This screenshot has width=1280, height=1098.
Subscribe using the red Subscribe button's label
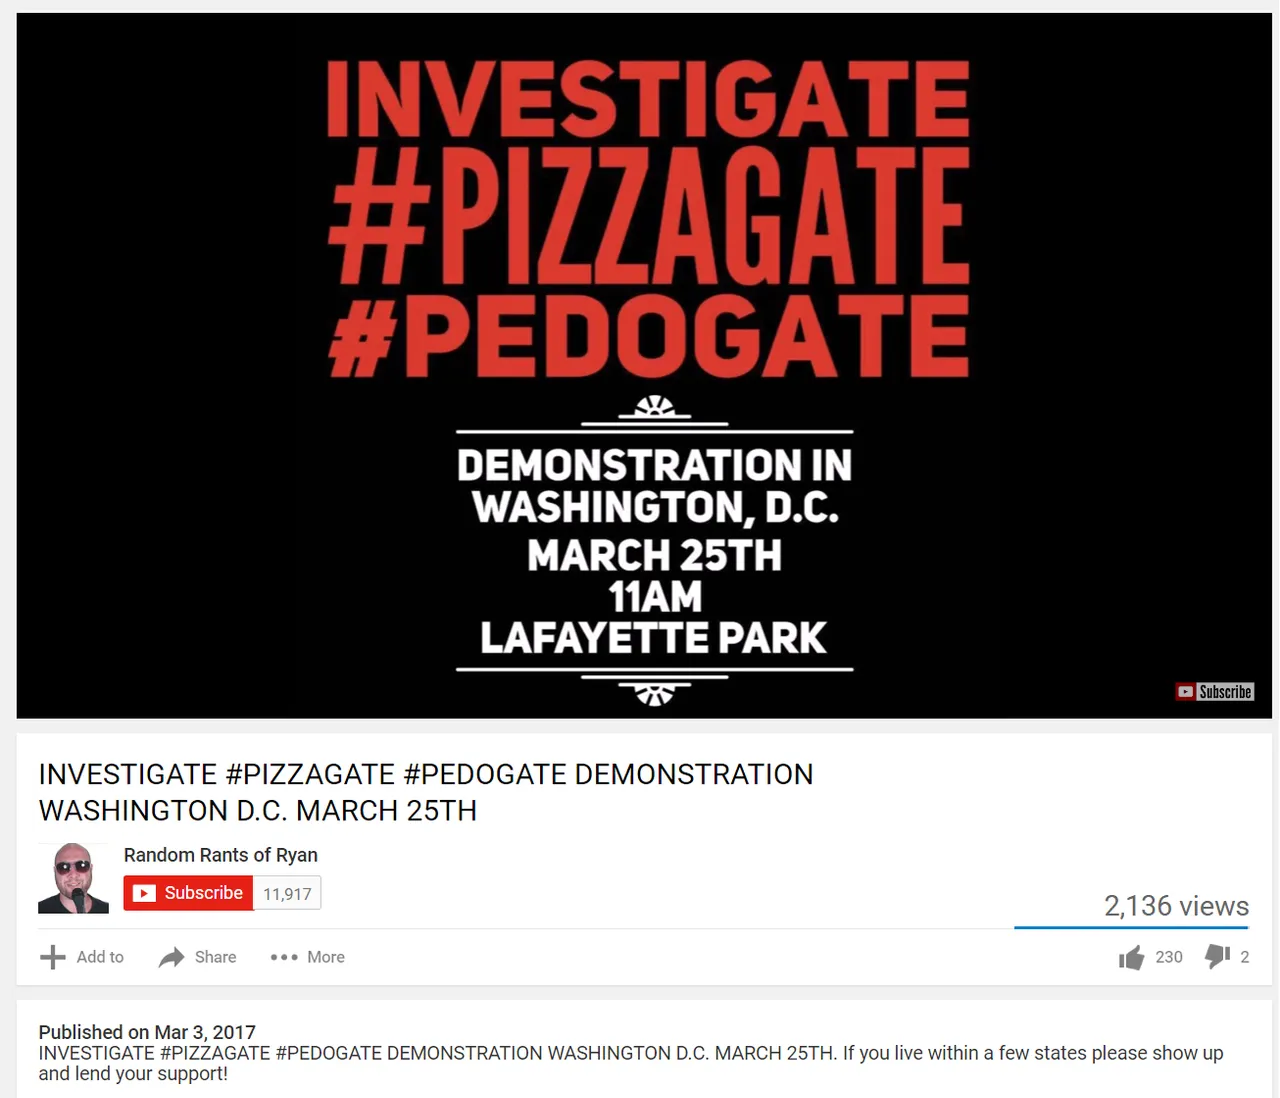204,893
